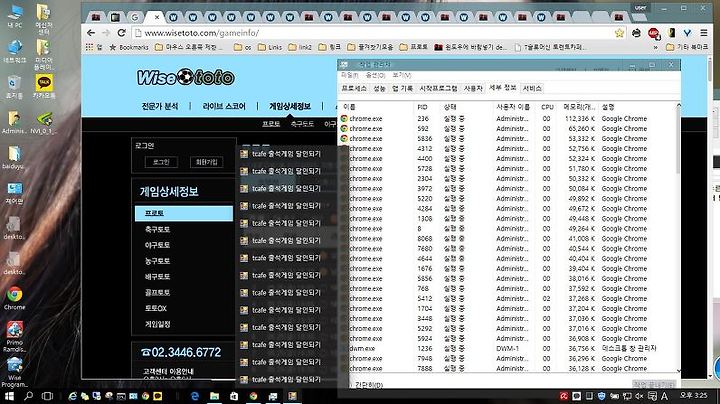The height and width of the screenshot is (404, 720).
Task: Sort processes by the '메모리' column header
Action: coord(579,107)
